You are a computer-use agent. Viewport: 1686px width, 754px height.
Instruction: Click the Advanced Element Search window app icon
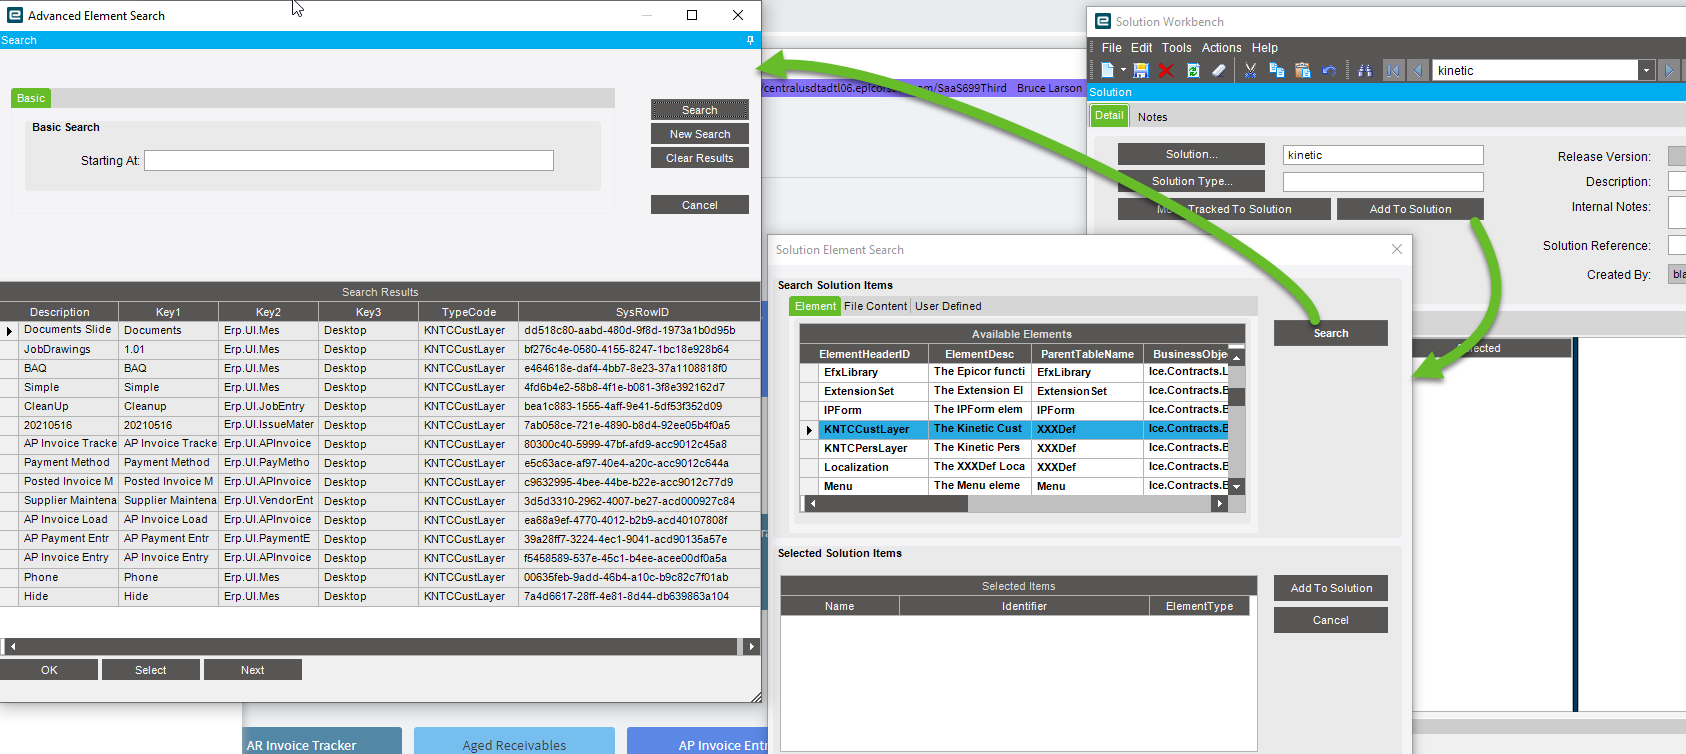click(15, 15)
